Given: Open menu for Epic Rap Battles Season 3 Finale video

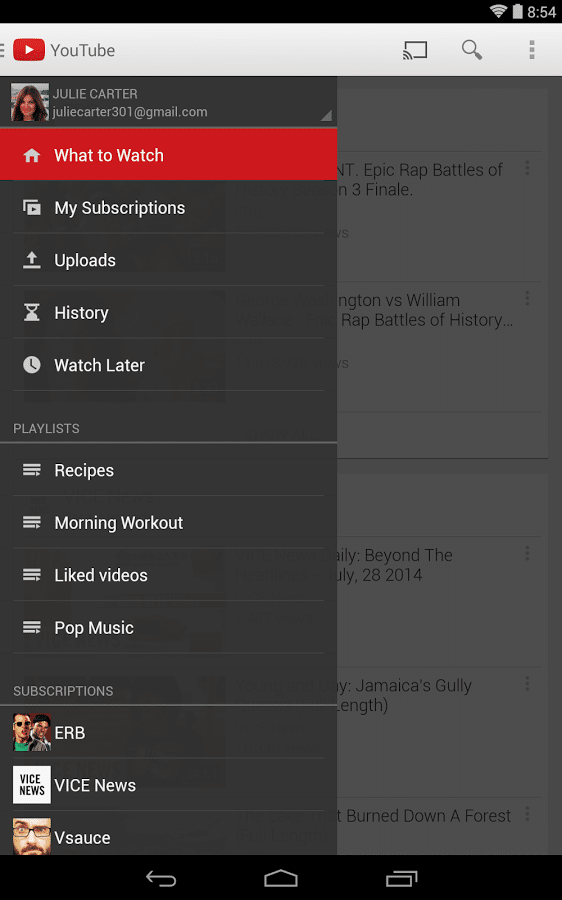Looking at the screenshot, I should click(x=527, y=169).
